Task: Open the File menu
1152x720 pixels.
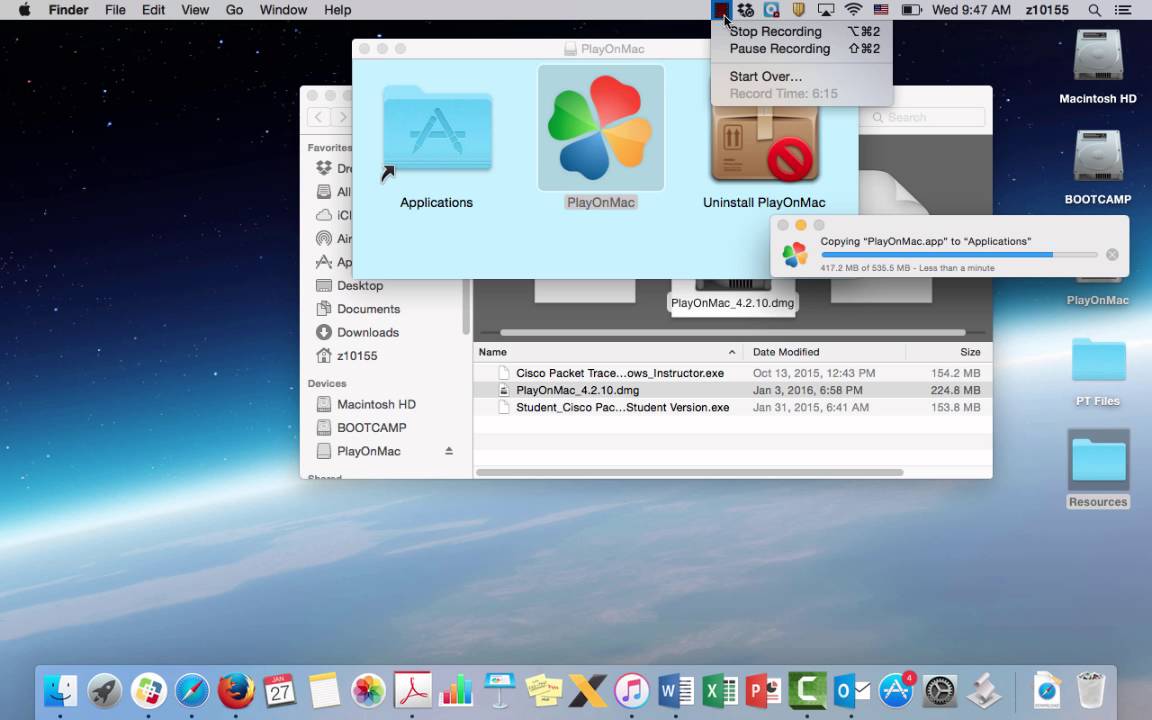Action: [115, 10]
